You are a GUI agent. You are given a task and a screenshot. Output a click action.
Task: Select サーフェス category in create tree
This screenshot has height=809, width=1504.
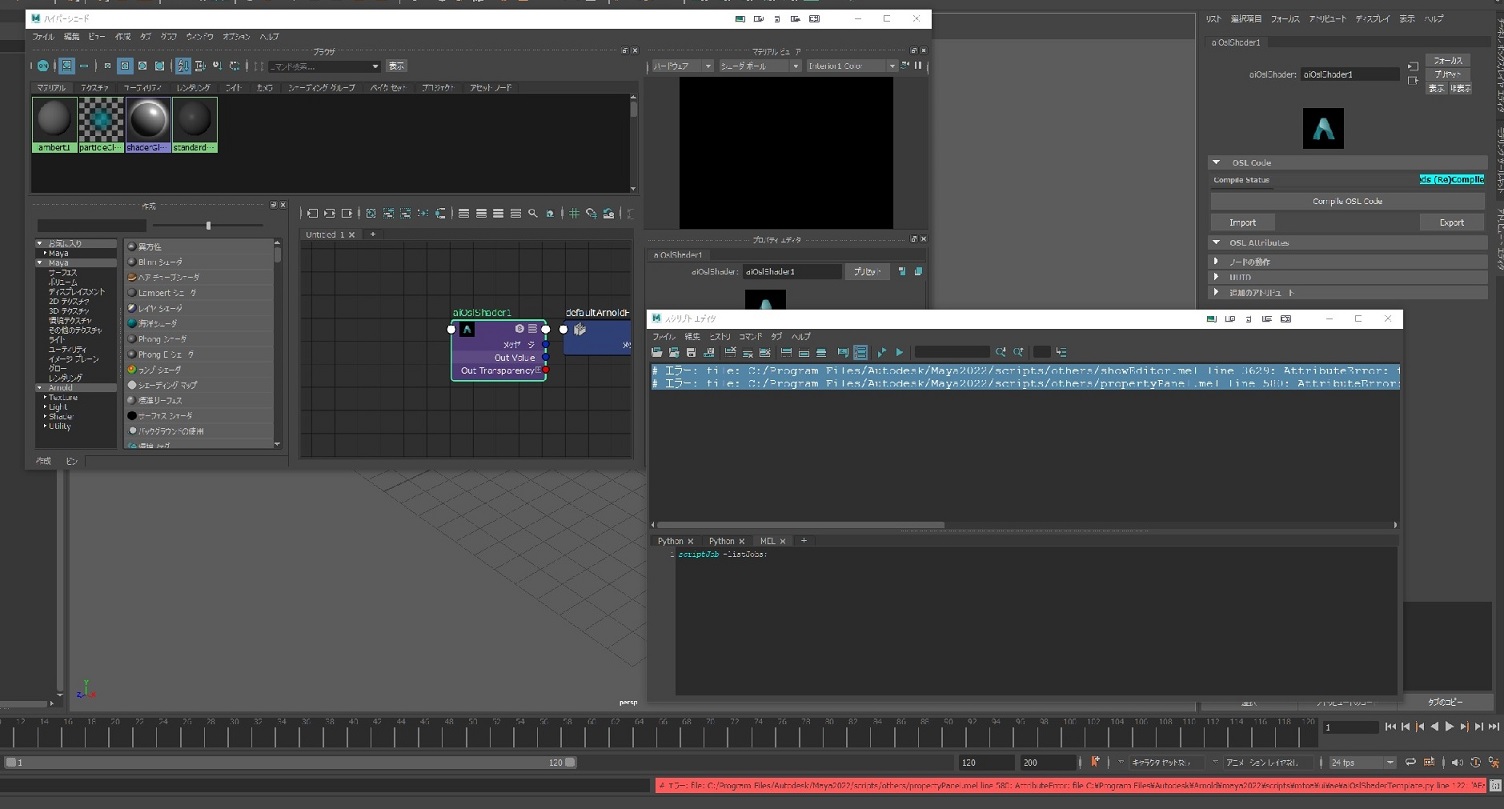tap(63, 272)
